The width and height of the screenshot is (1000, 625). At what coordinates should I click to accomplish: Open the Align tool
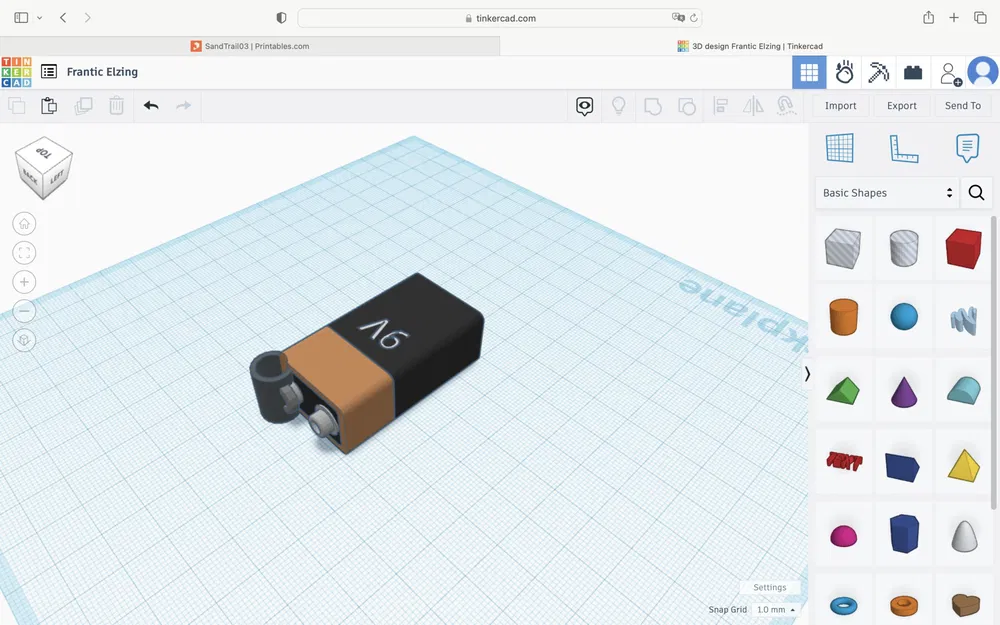coord(720,105)
